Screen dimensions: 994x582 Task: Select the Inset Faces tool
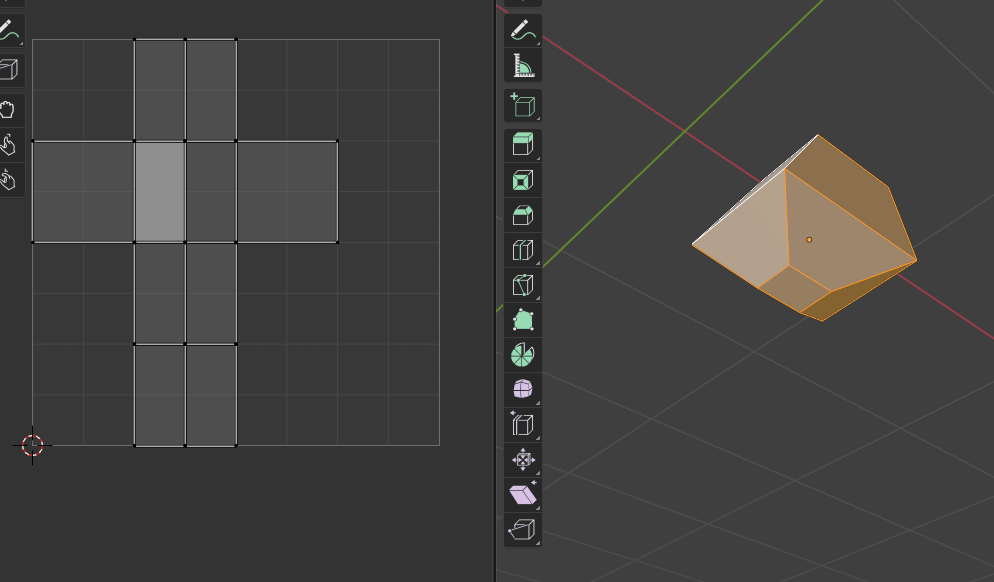[522, 180]
